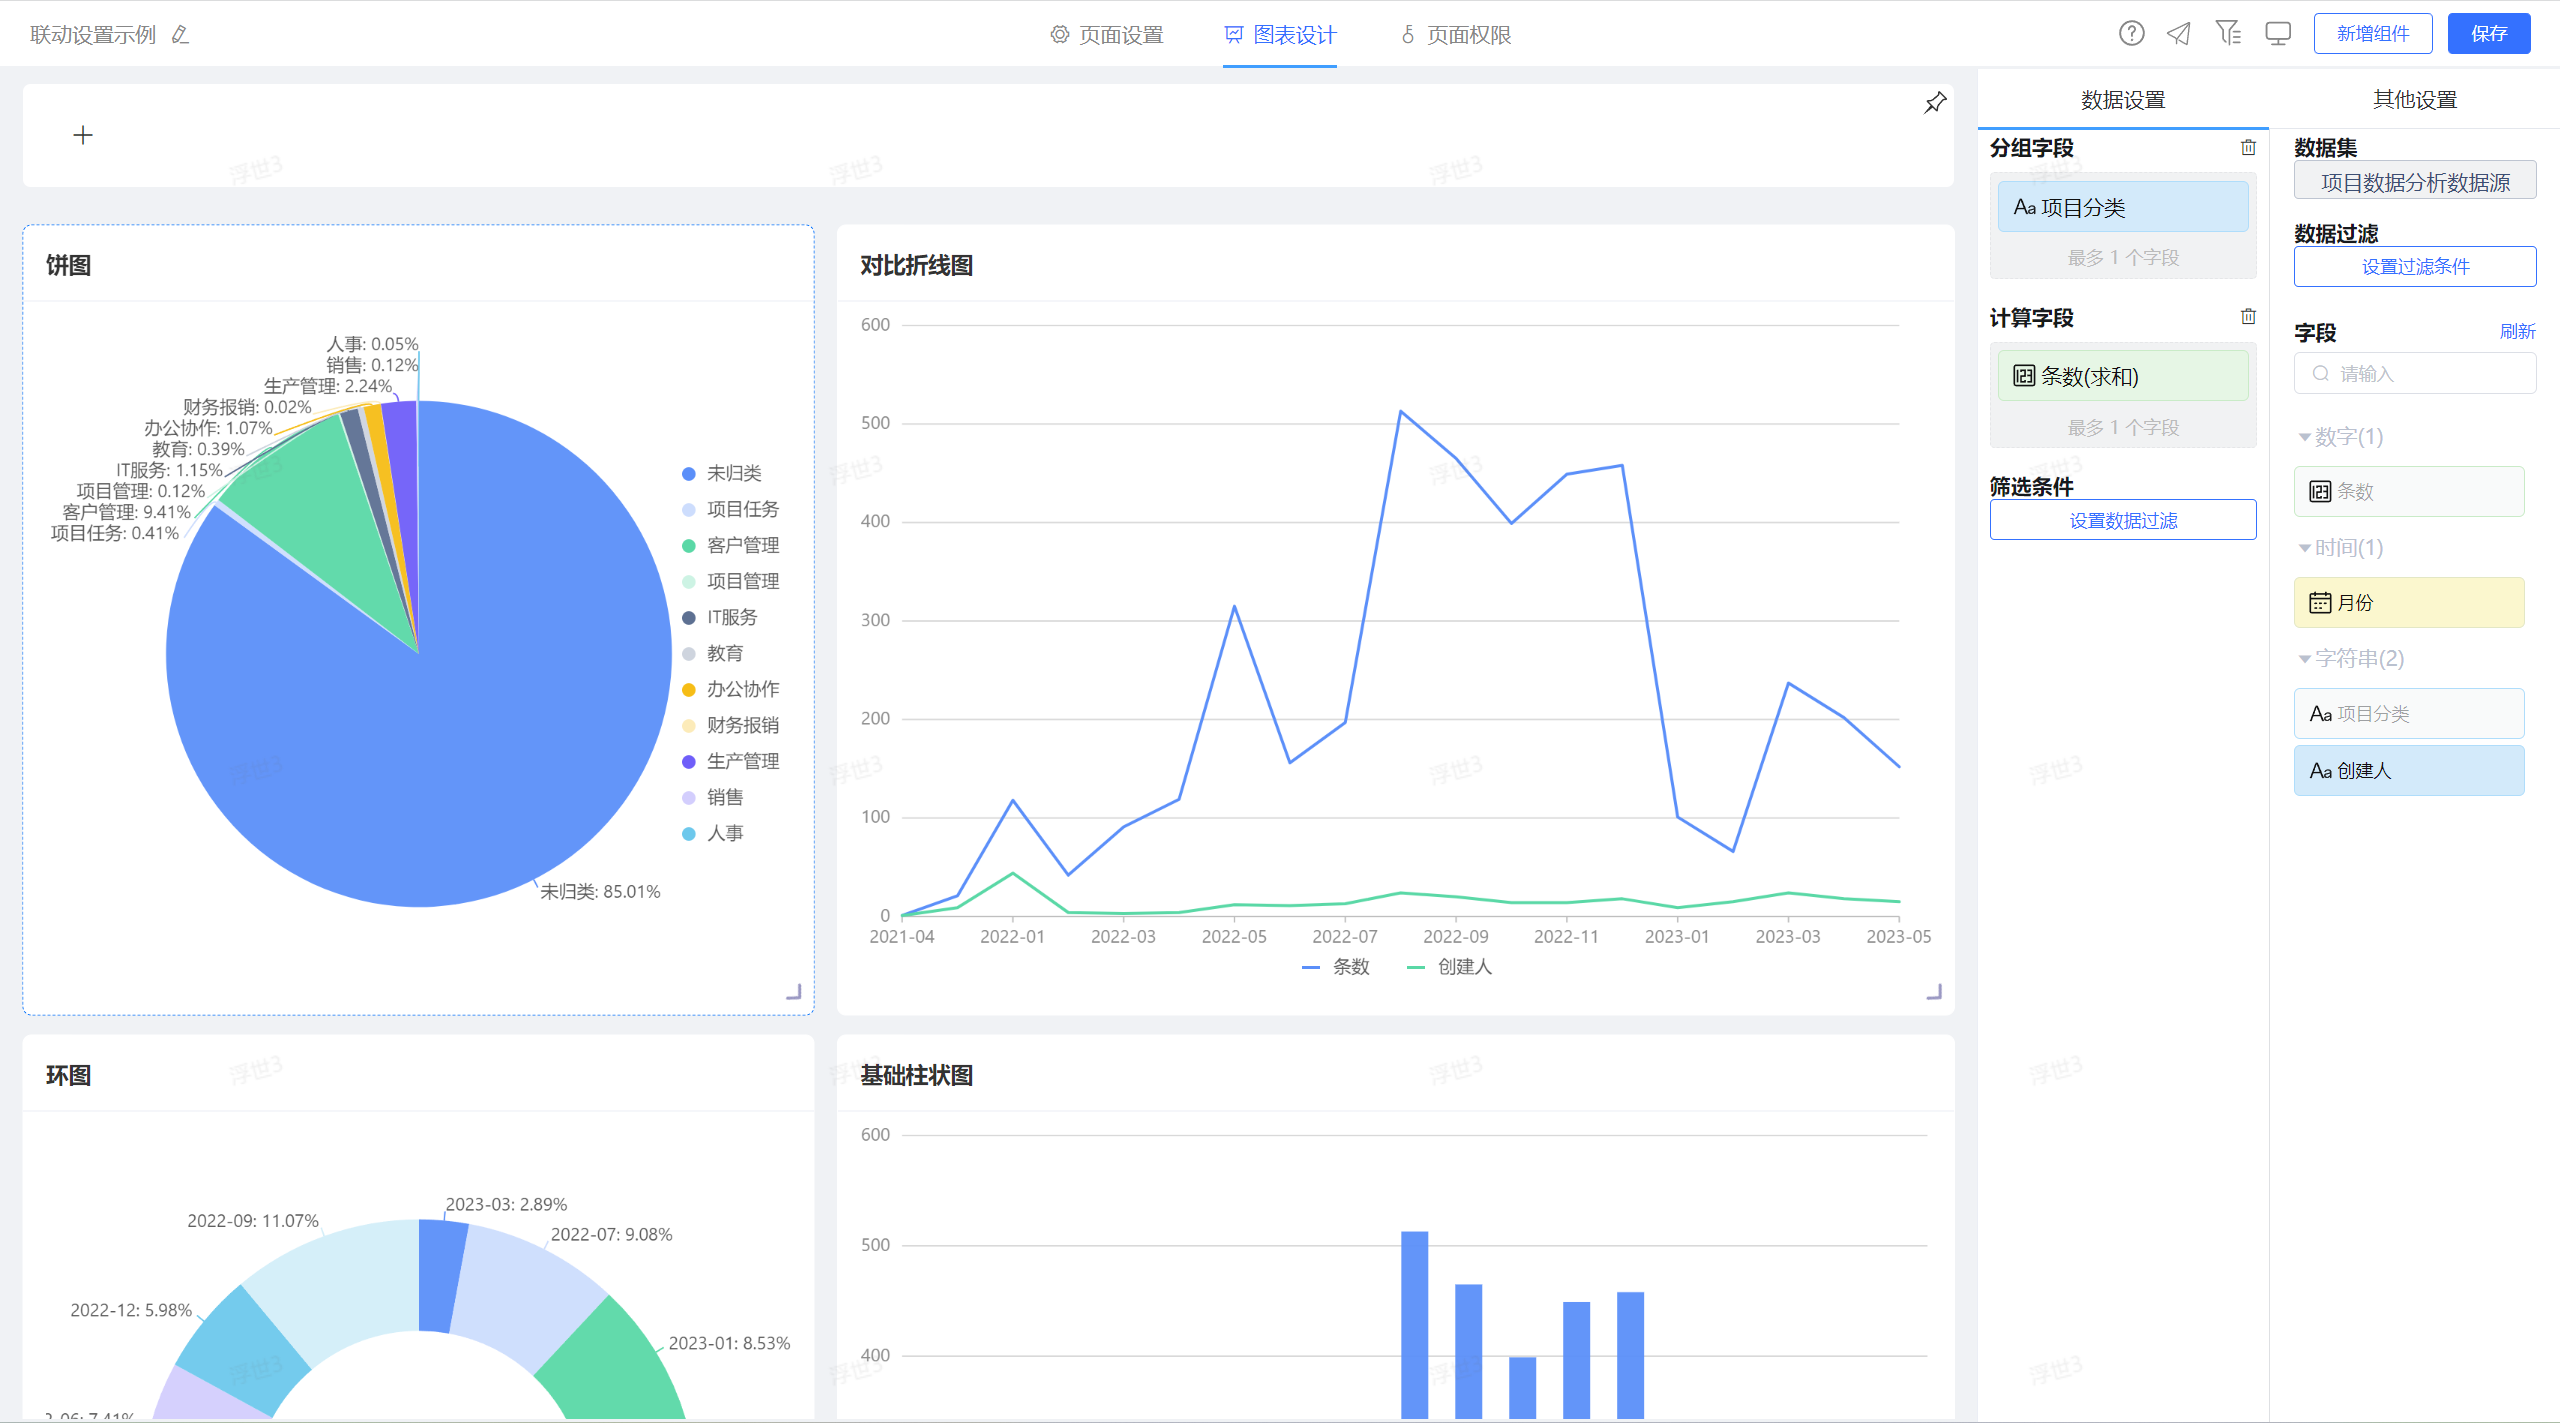Toggle 销售 legend item

pyautogui.click(x=713, y=798)
